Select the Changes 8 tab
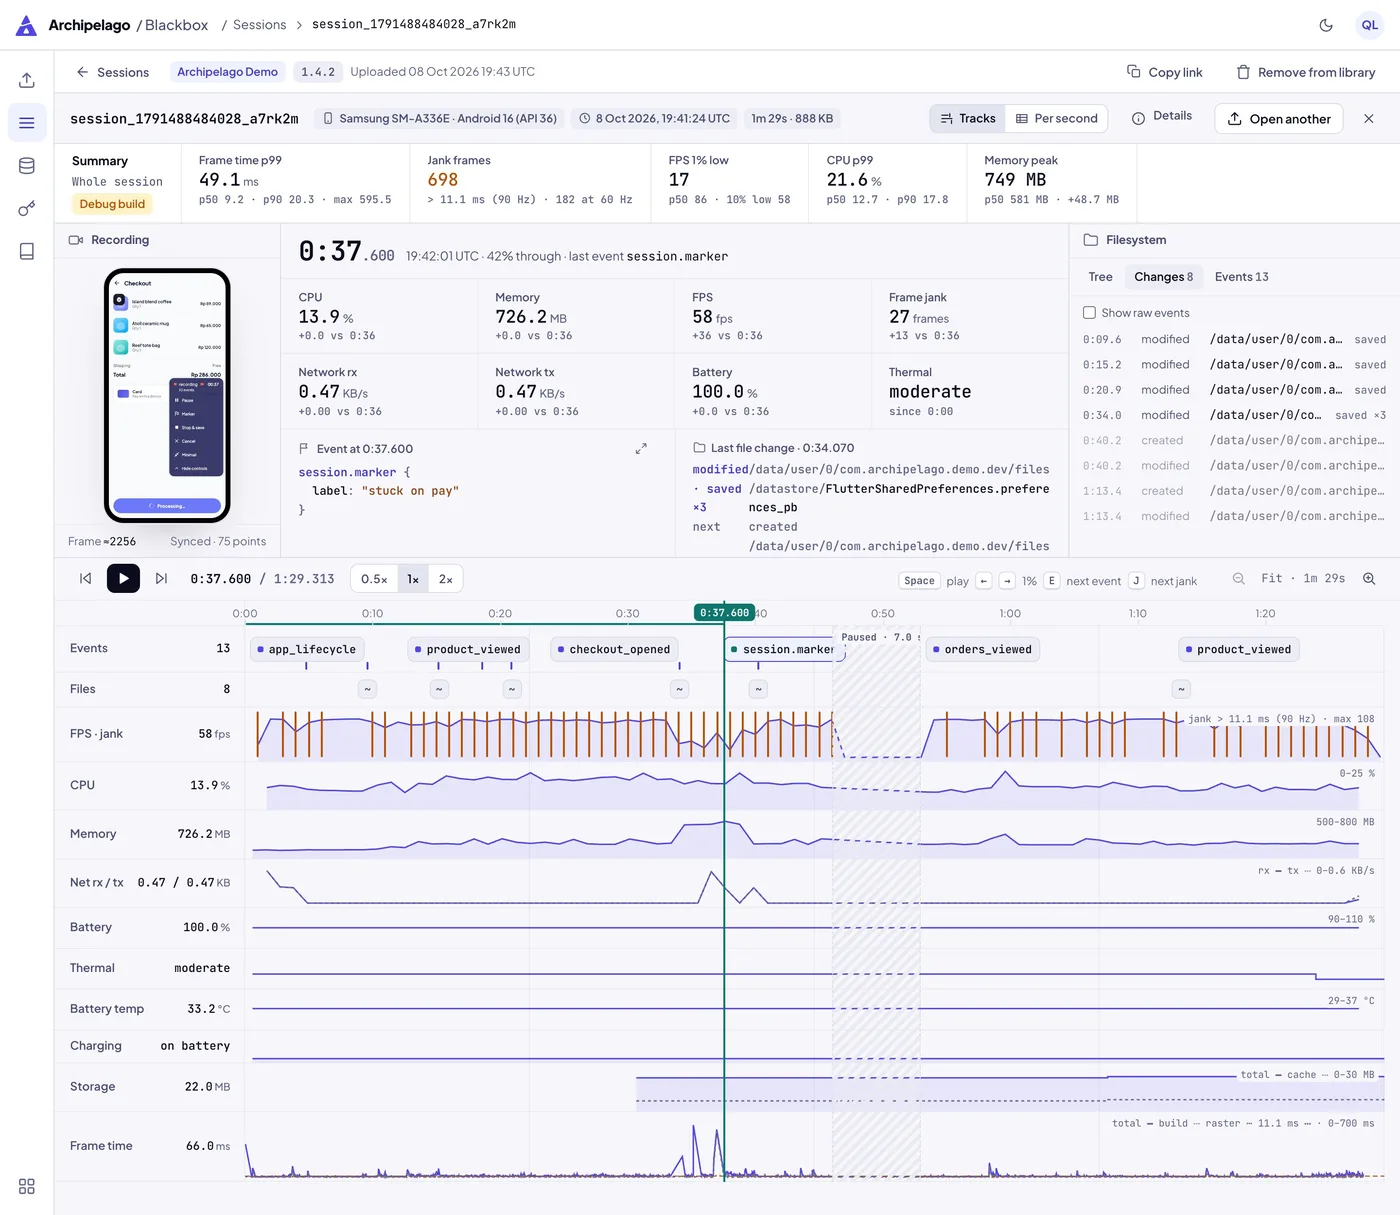 pyautogui.click(x=1163, y=277)
